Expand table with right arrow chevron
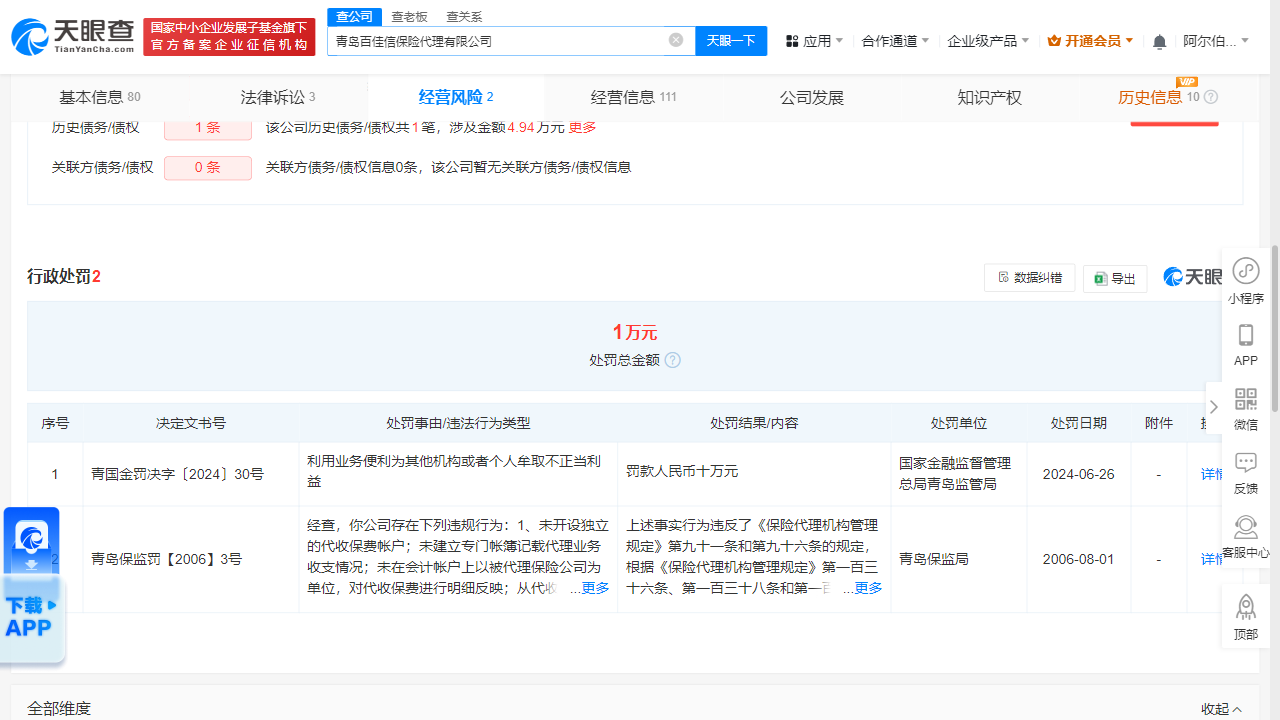The width and height of the screenshot is (1280, 720). [1214, 407]
